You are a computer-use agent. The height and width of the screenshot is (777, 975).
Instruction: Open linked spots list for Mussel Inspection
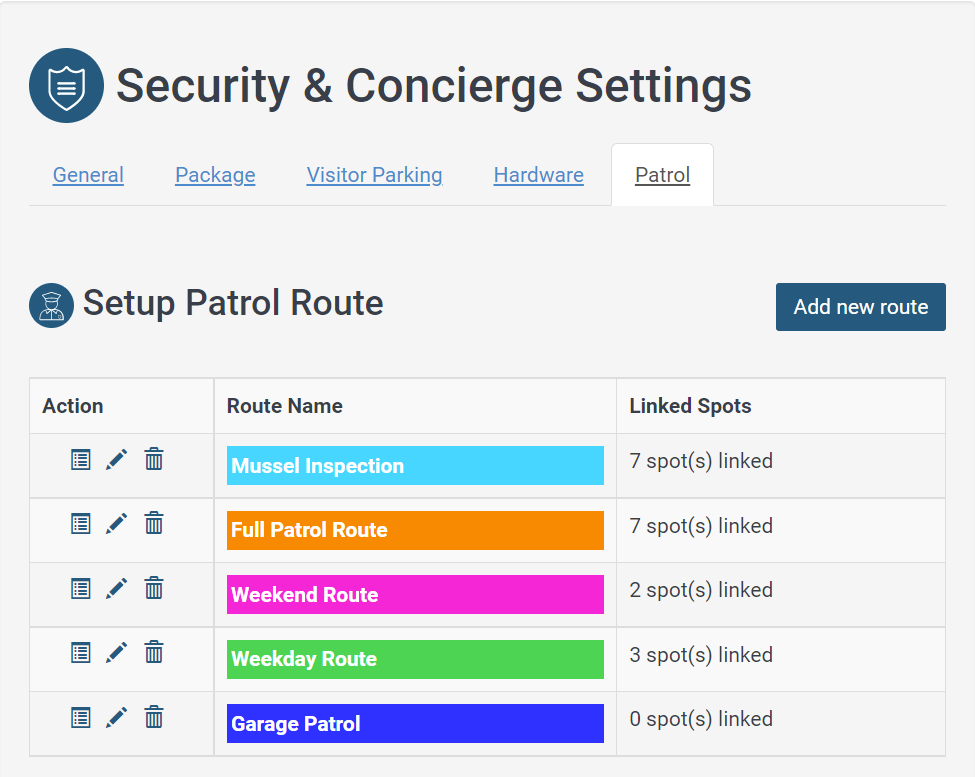81,460
